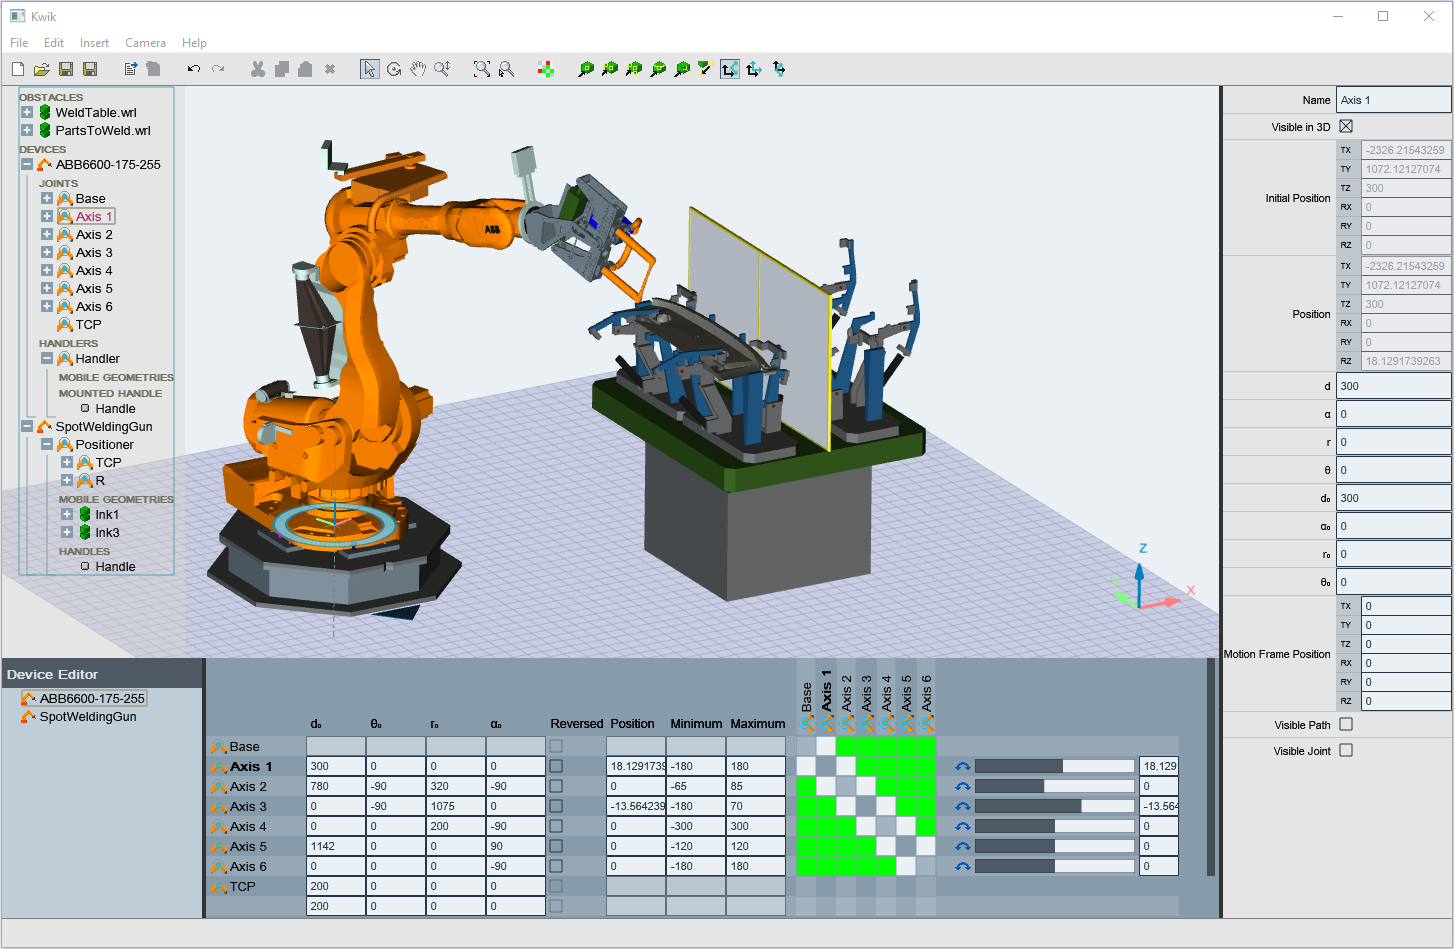Activate the pan hand tool

coord(418,68)
